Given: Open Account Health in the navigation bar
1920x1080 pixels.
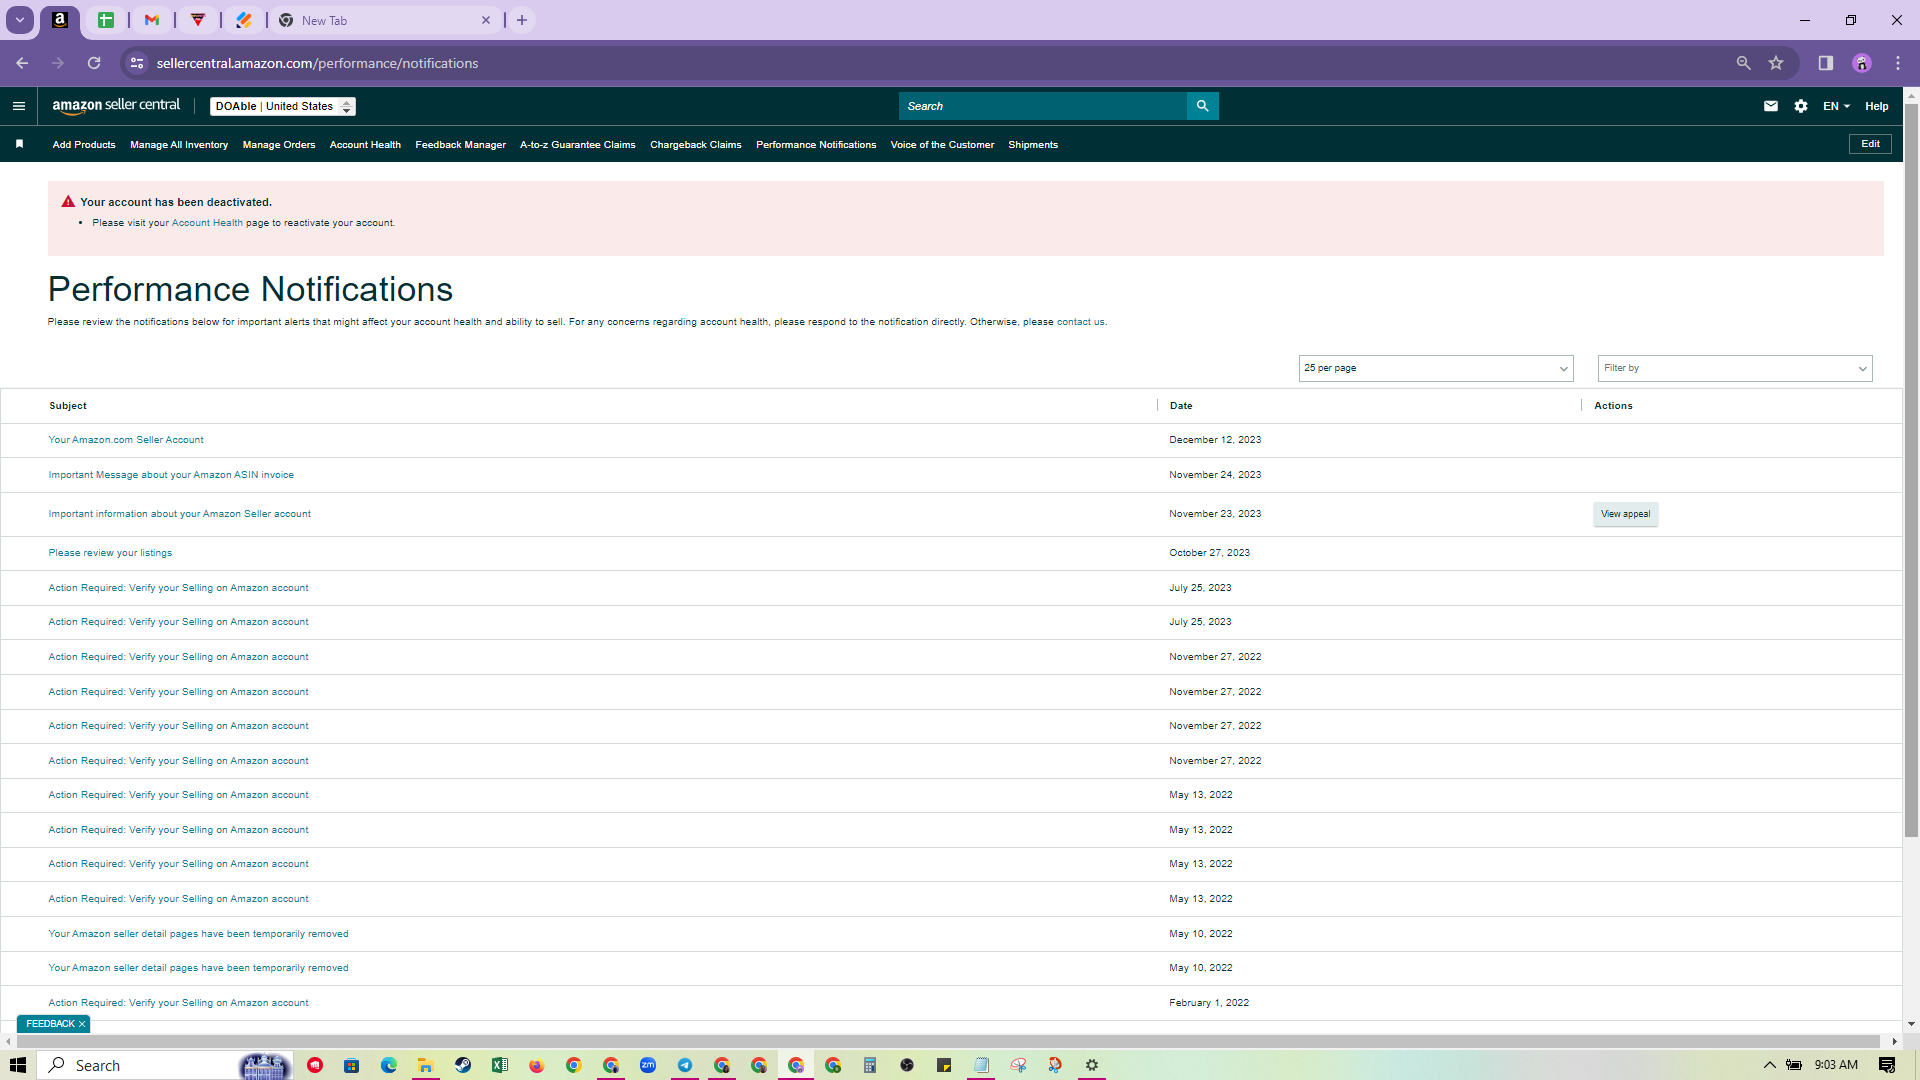Looking at the screenshot, I should click(x=365, y=145).
